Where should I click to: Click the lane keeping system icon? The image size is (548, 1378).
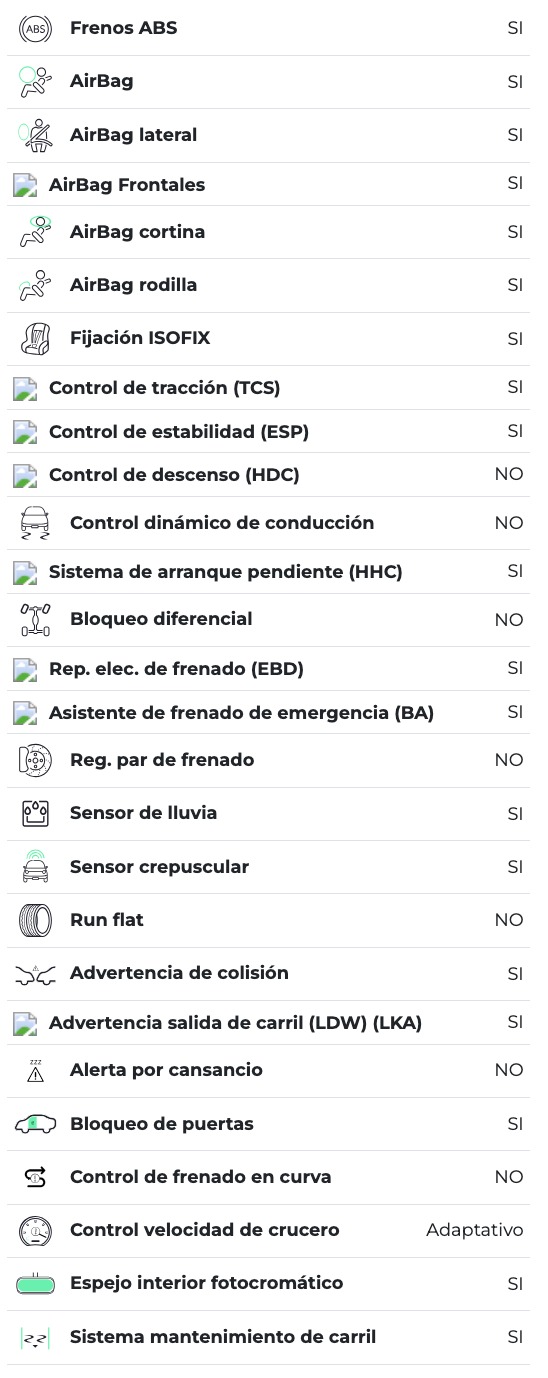35,1338
